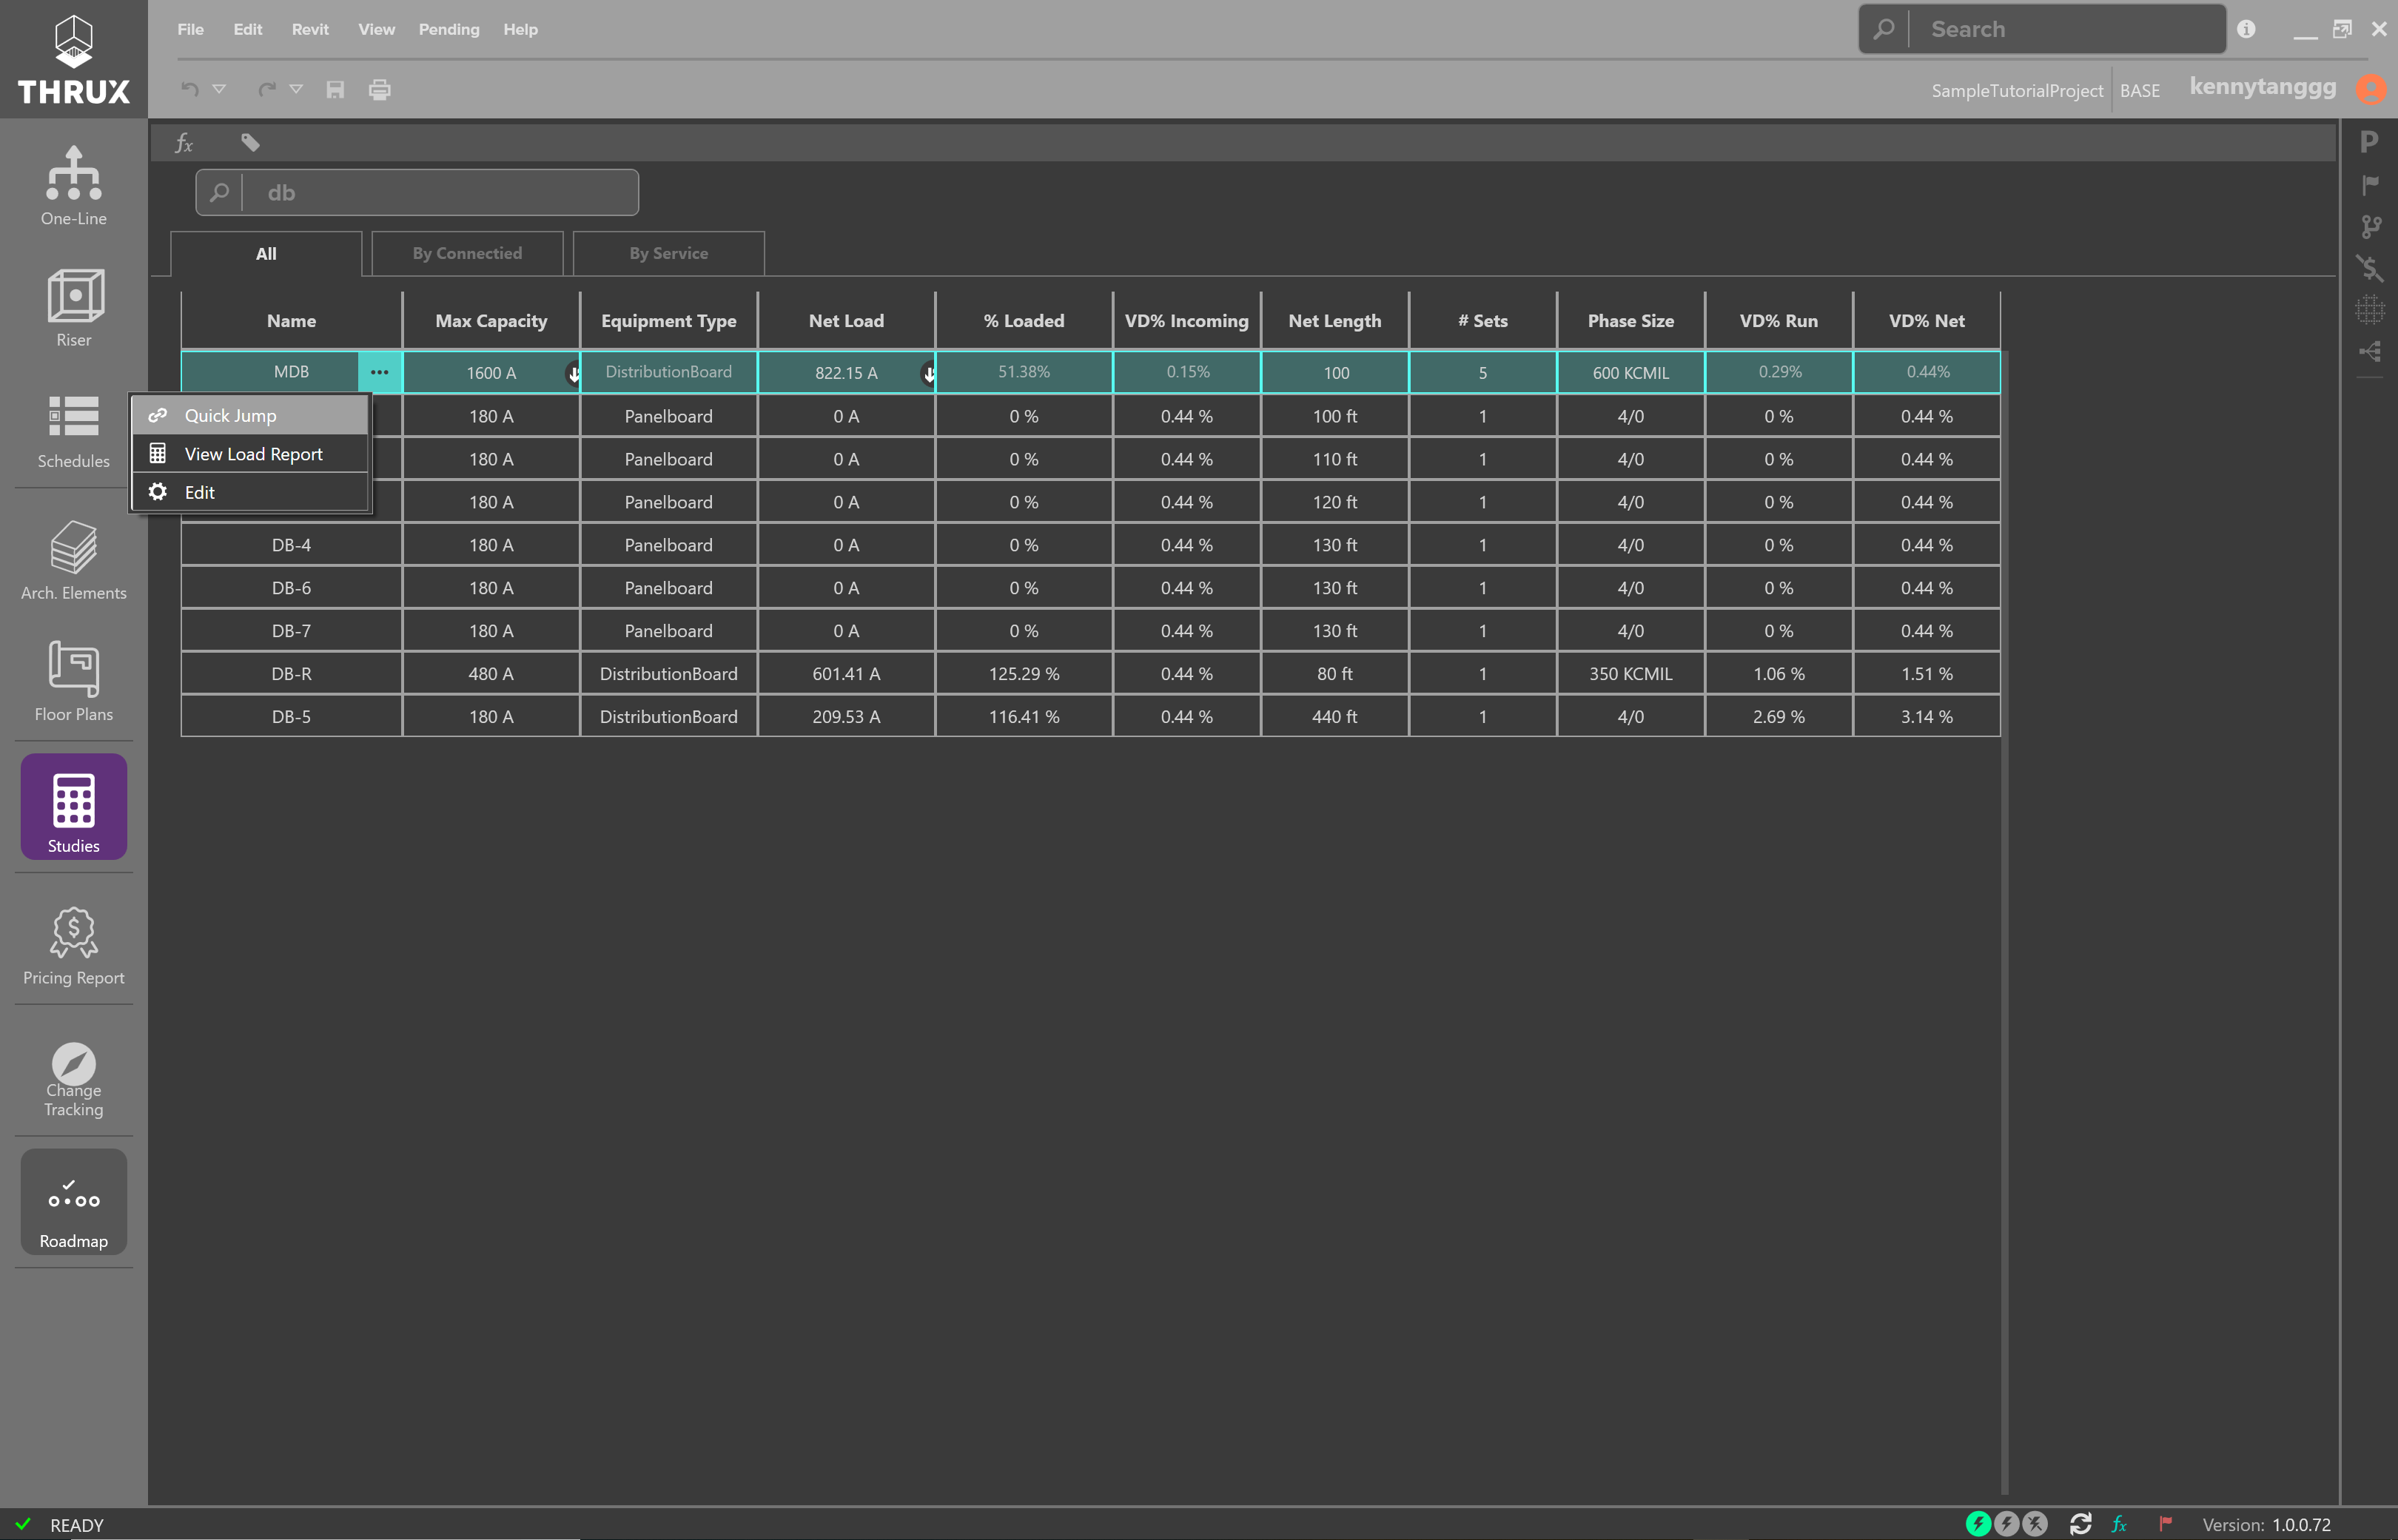
Task: Open the Help menu
Action: click(520, 29)
